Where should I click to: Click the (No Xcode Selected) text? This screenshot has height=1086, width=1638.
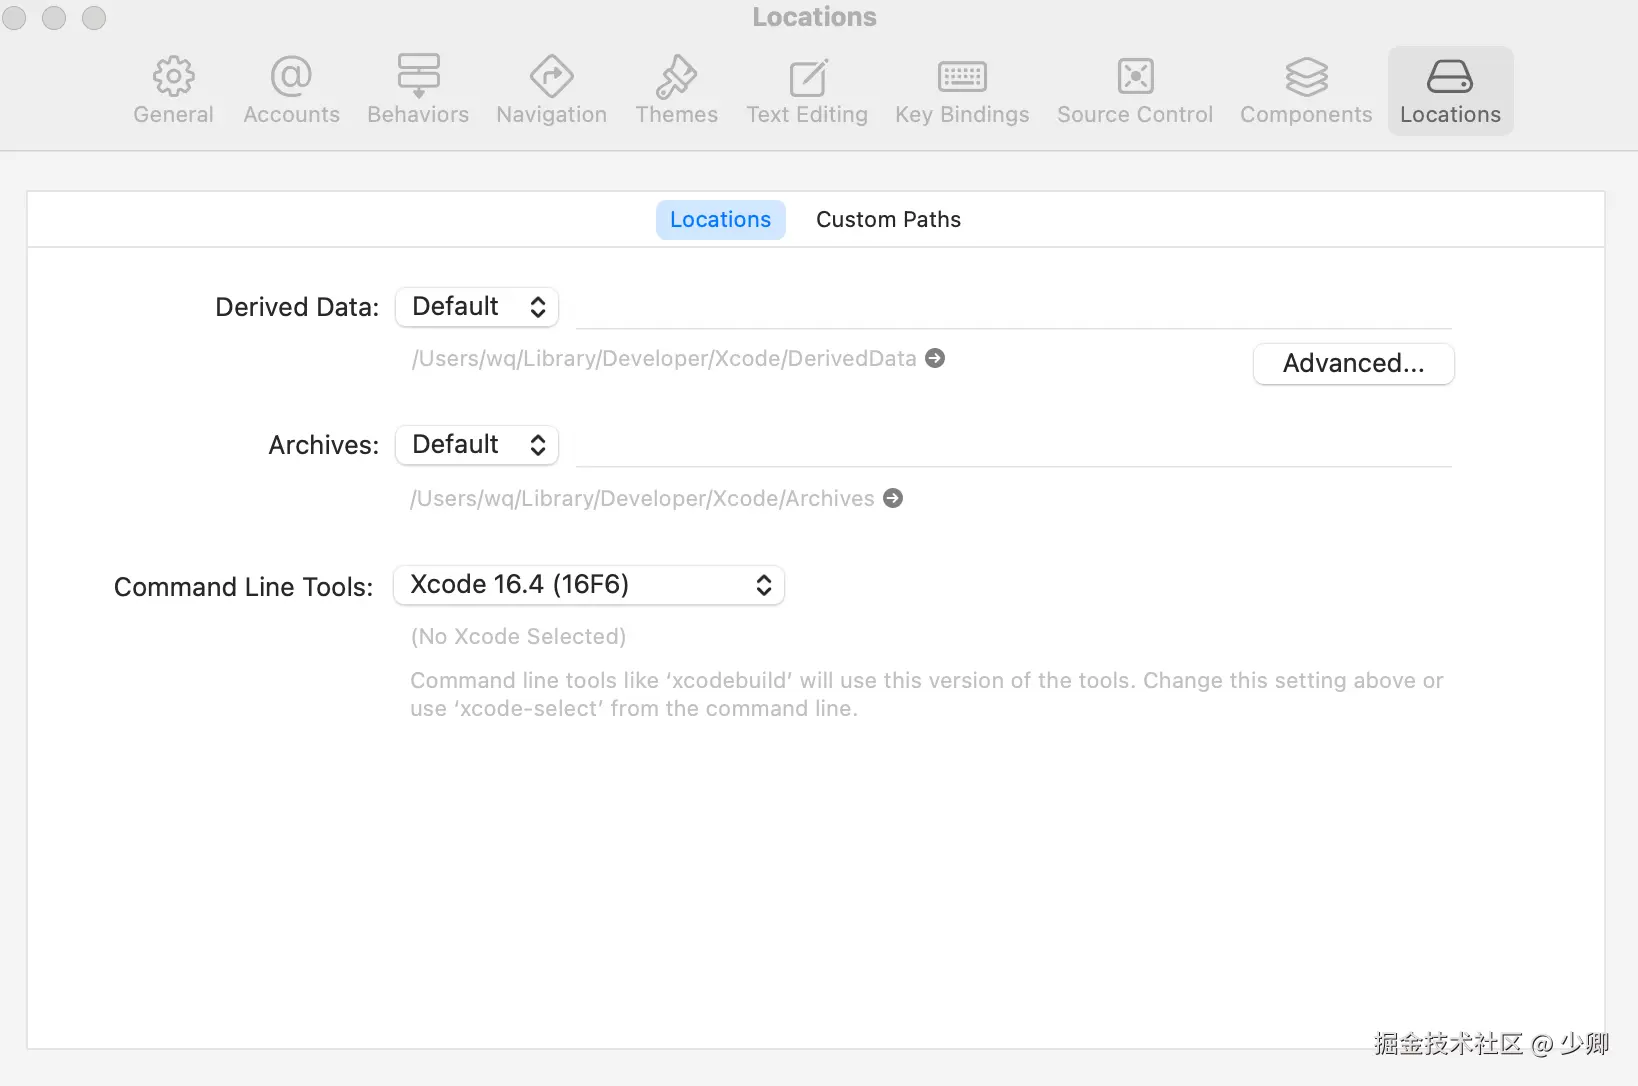point(518,637)
